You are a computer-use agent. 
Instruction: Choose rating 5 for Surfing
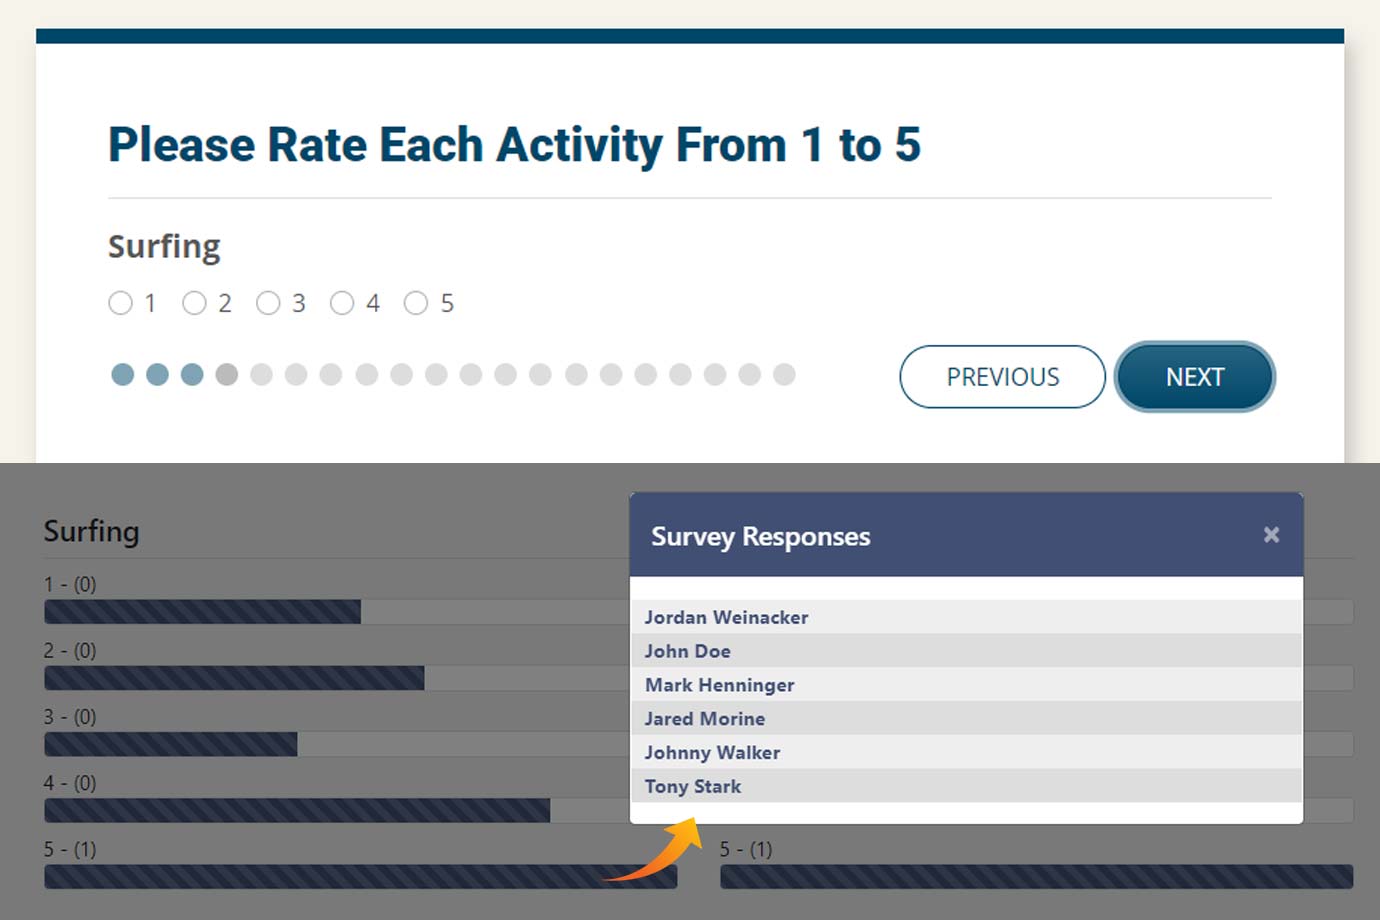pyautogui.click(x=416, y=303)
